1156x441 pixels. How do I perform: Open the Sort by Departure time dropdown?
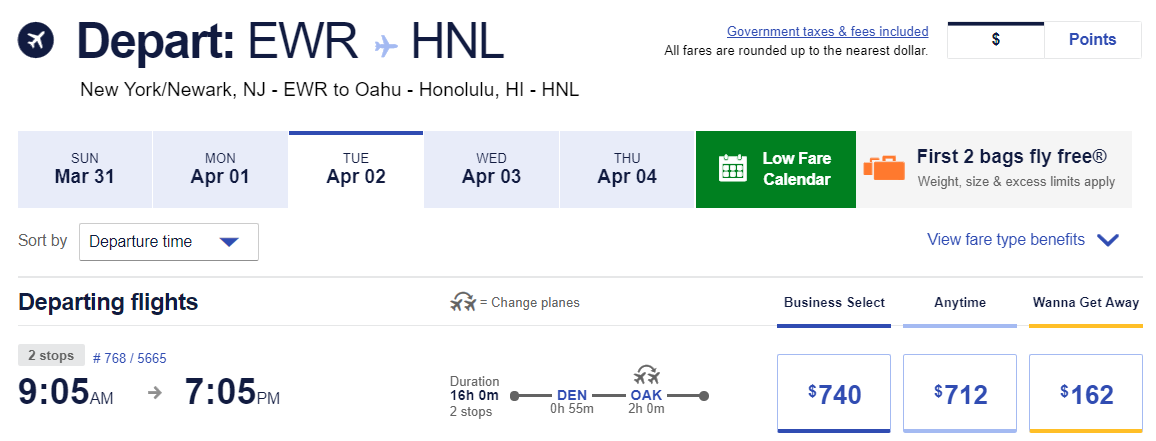168,241
